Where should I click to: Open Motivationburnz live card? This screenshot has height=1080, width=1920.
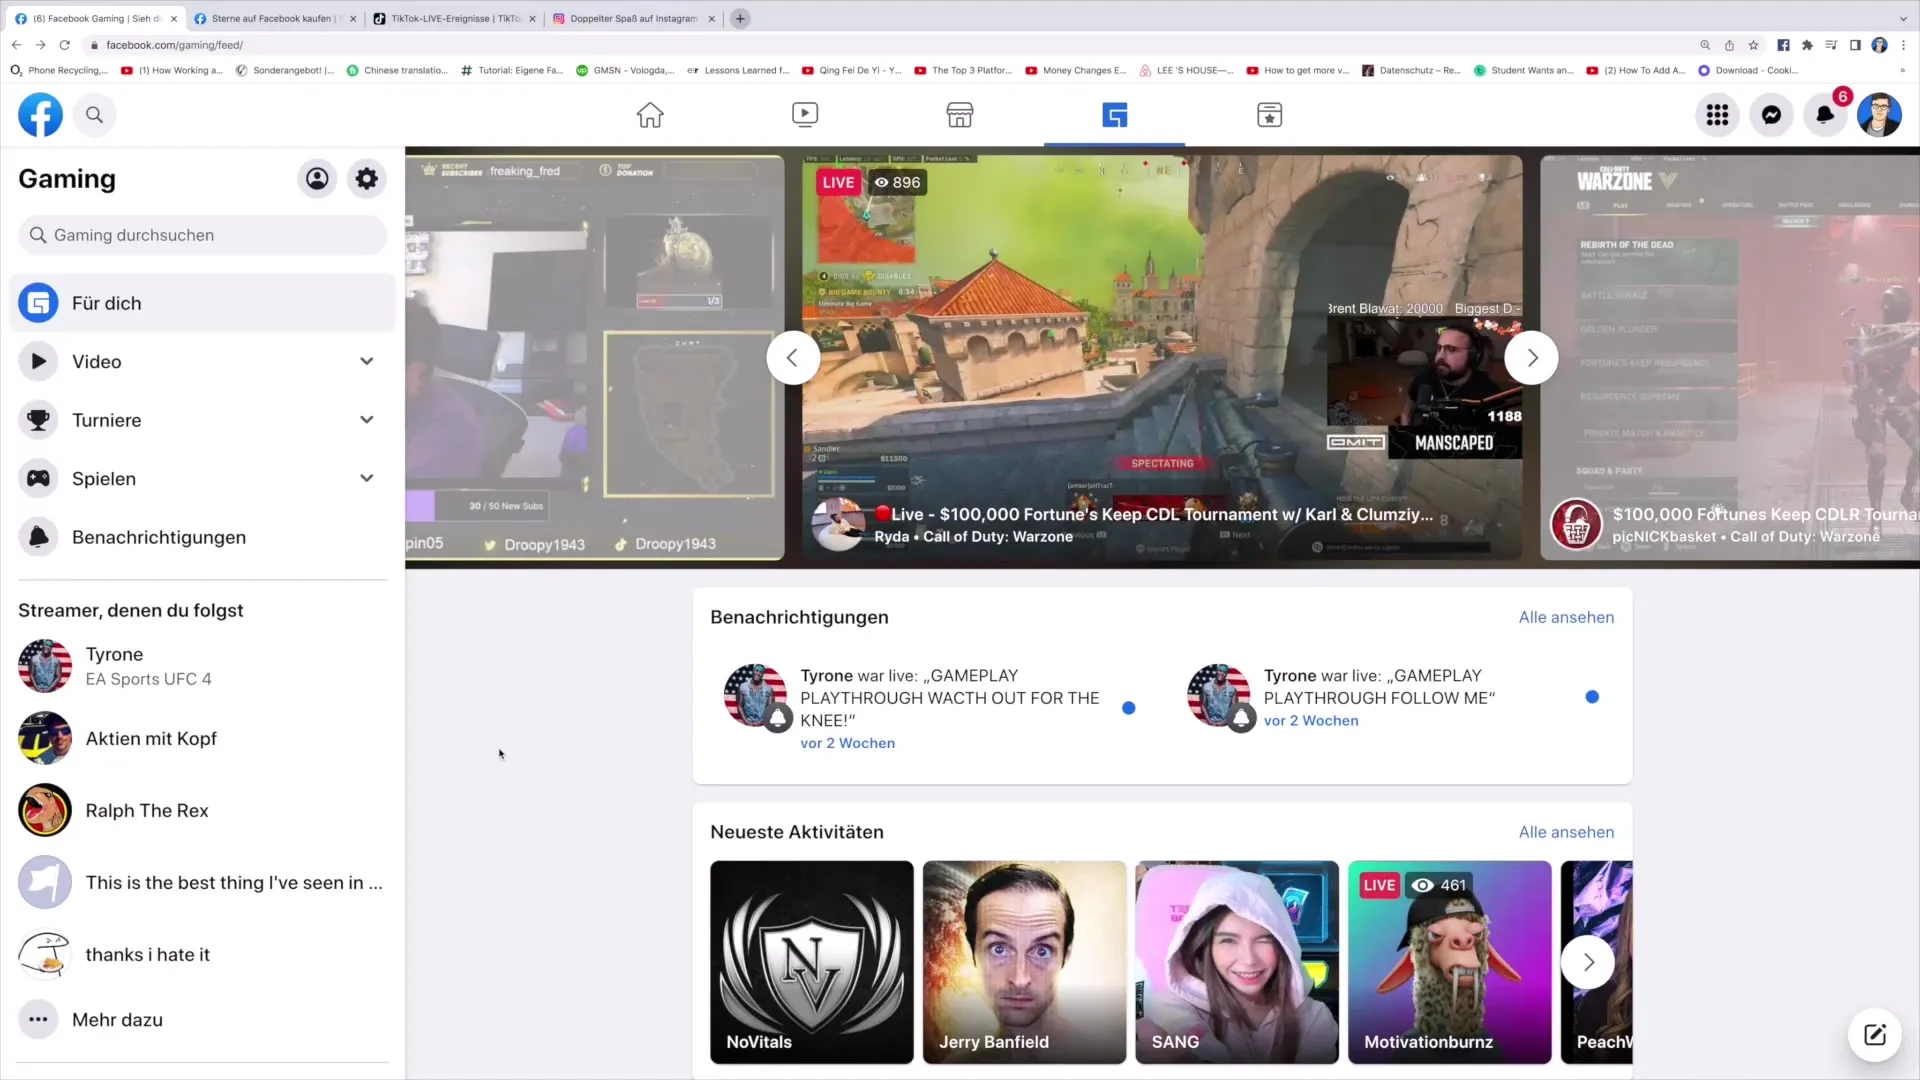1450,962
